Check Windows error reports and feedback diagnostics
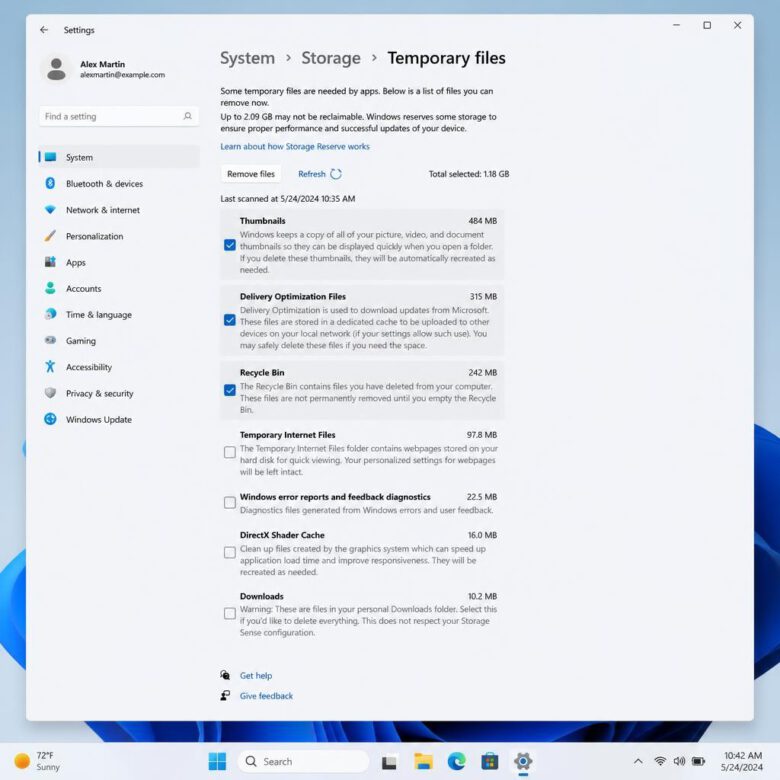The width and height of the screenshot is (780, 780). click(x=230, y=502)
